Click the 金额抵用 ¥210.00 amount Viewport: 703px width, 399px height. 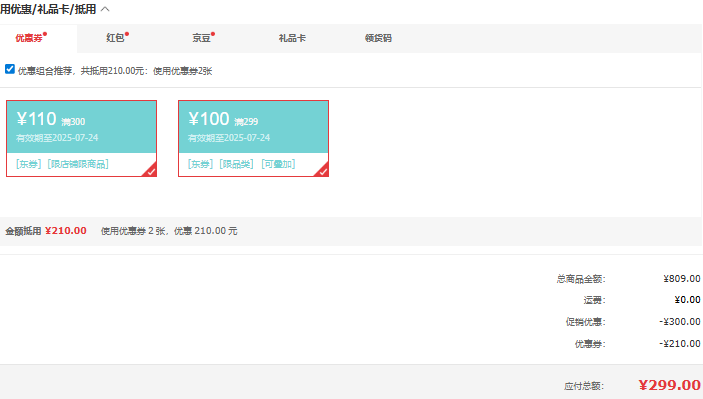tap(65, 231)
